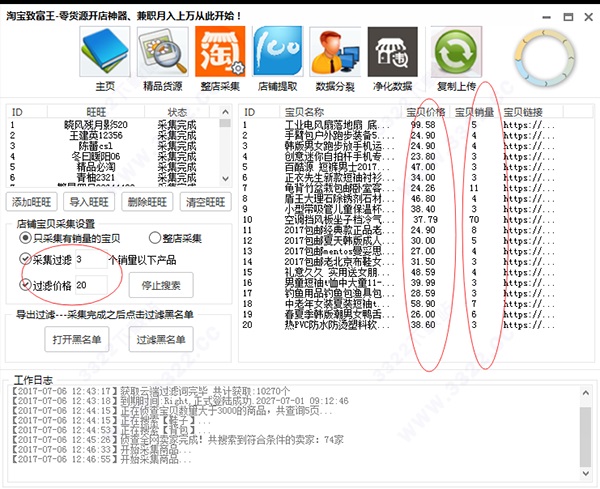
Task: Click the 过滤价格 value field
Action: [x=91, y=285]
